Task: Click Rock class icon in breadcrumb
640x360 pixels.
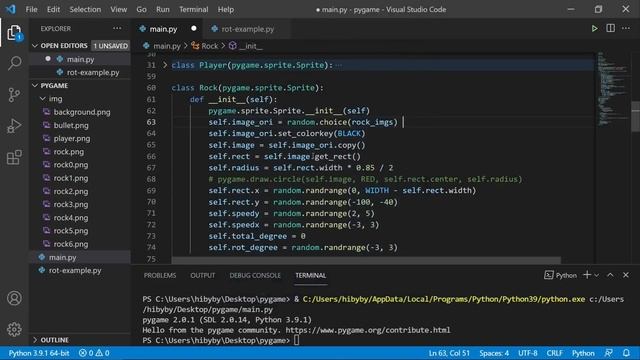Action: pos(195,46)
